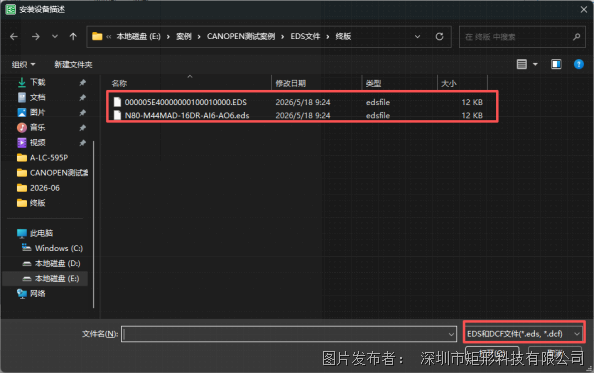The image size is (594, 373).
Task: Open the EDS和DCF文件 file type filter
Action: 524,334
